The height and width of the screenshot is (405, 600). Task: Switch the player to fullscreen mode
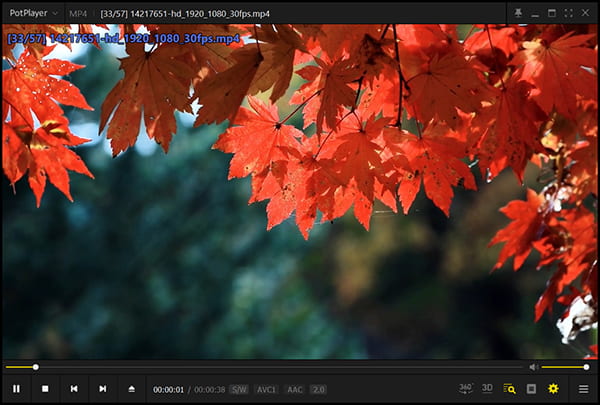click(569, 13)
